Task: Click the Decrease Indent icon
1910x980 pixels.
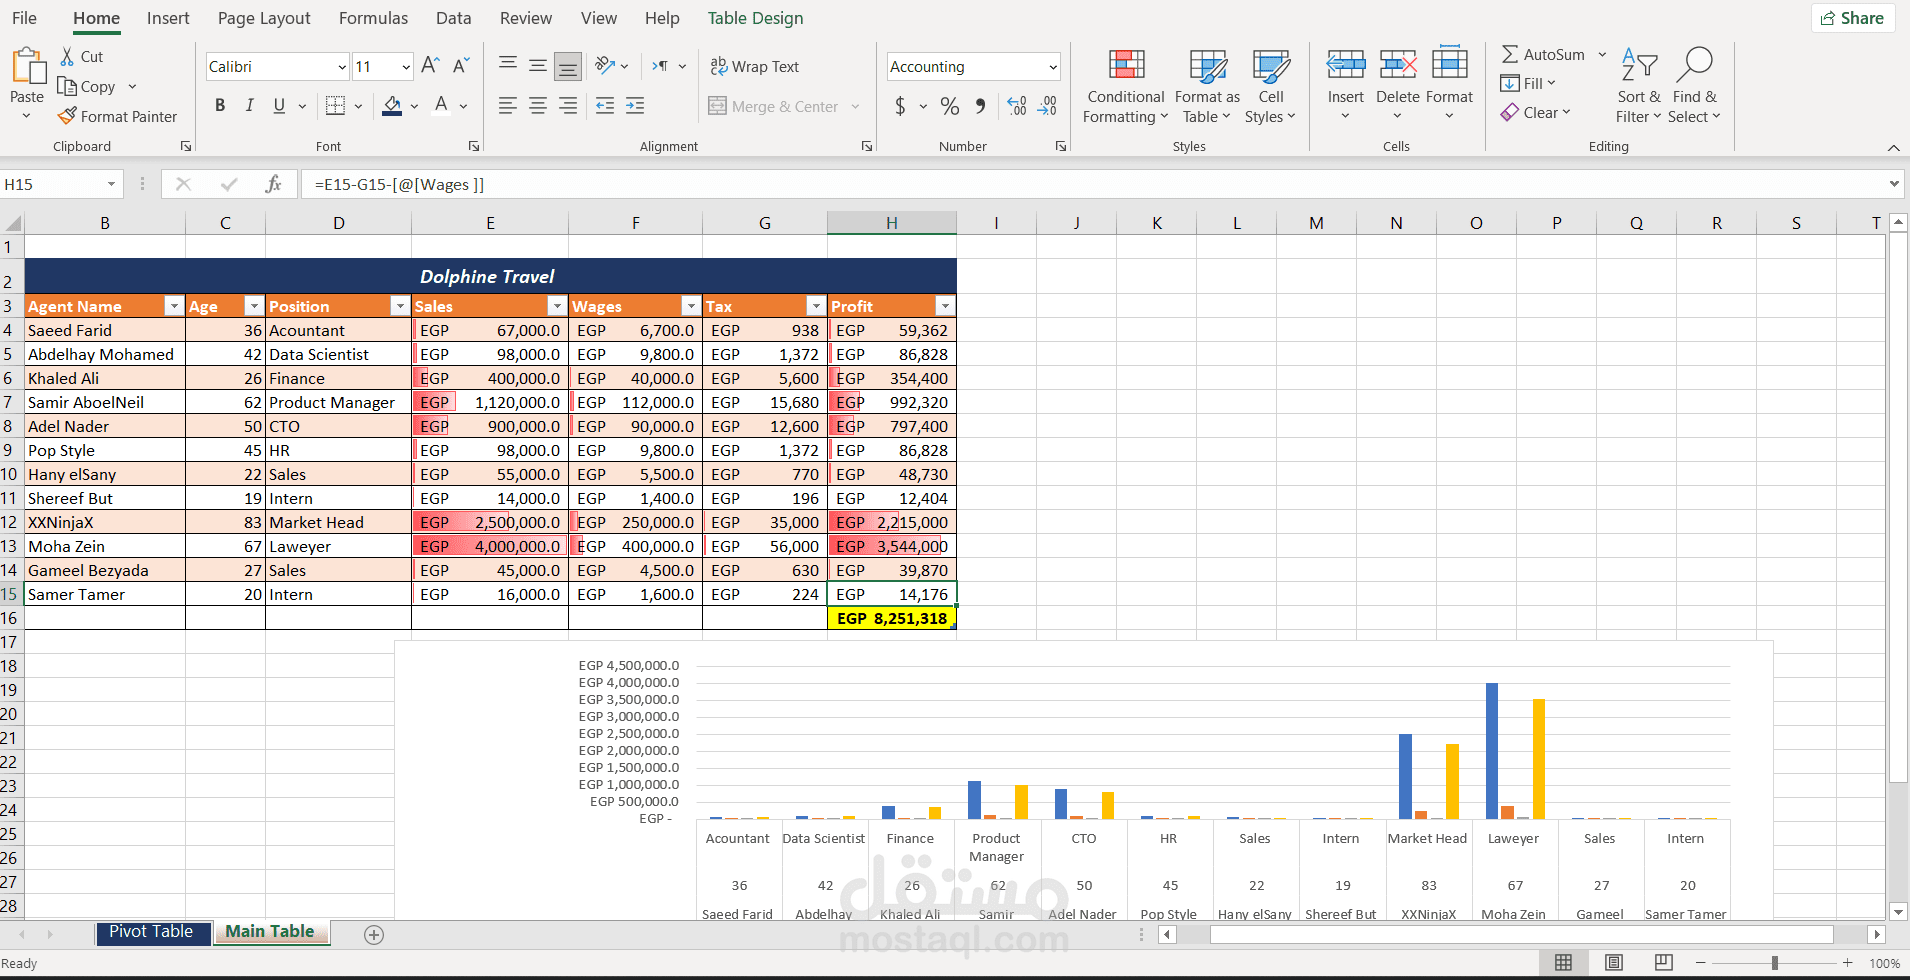Action: [605, 106]
